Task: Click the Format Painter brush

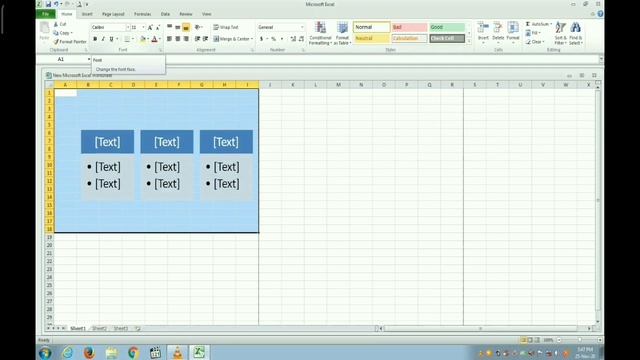Action: coord(70,42)
